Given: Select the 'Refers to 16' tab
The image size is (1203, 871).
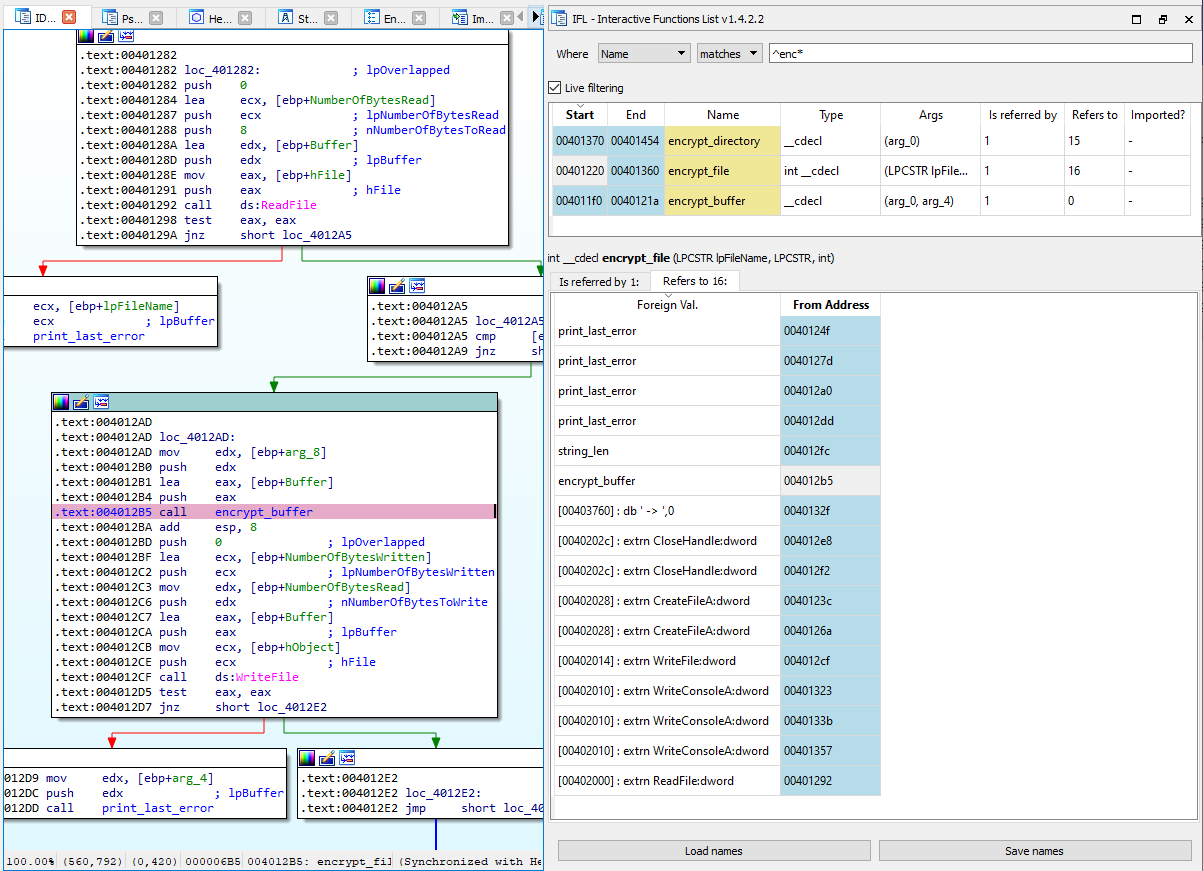Looking at the screenshot, I should (694, 281).
